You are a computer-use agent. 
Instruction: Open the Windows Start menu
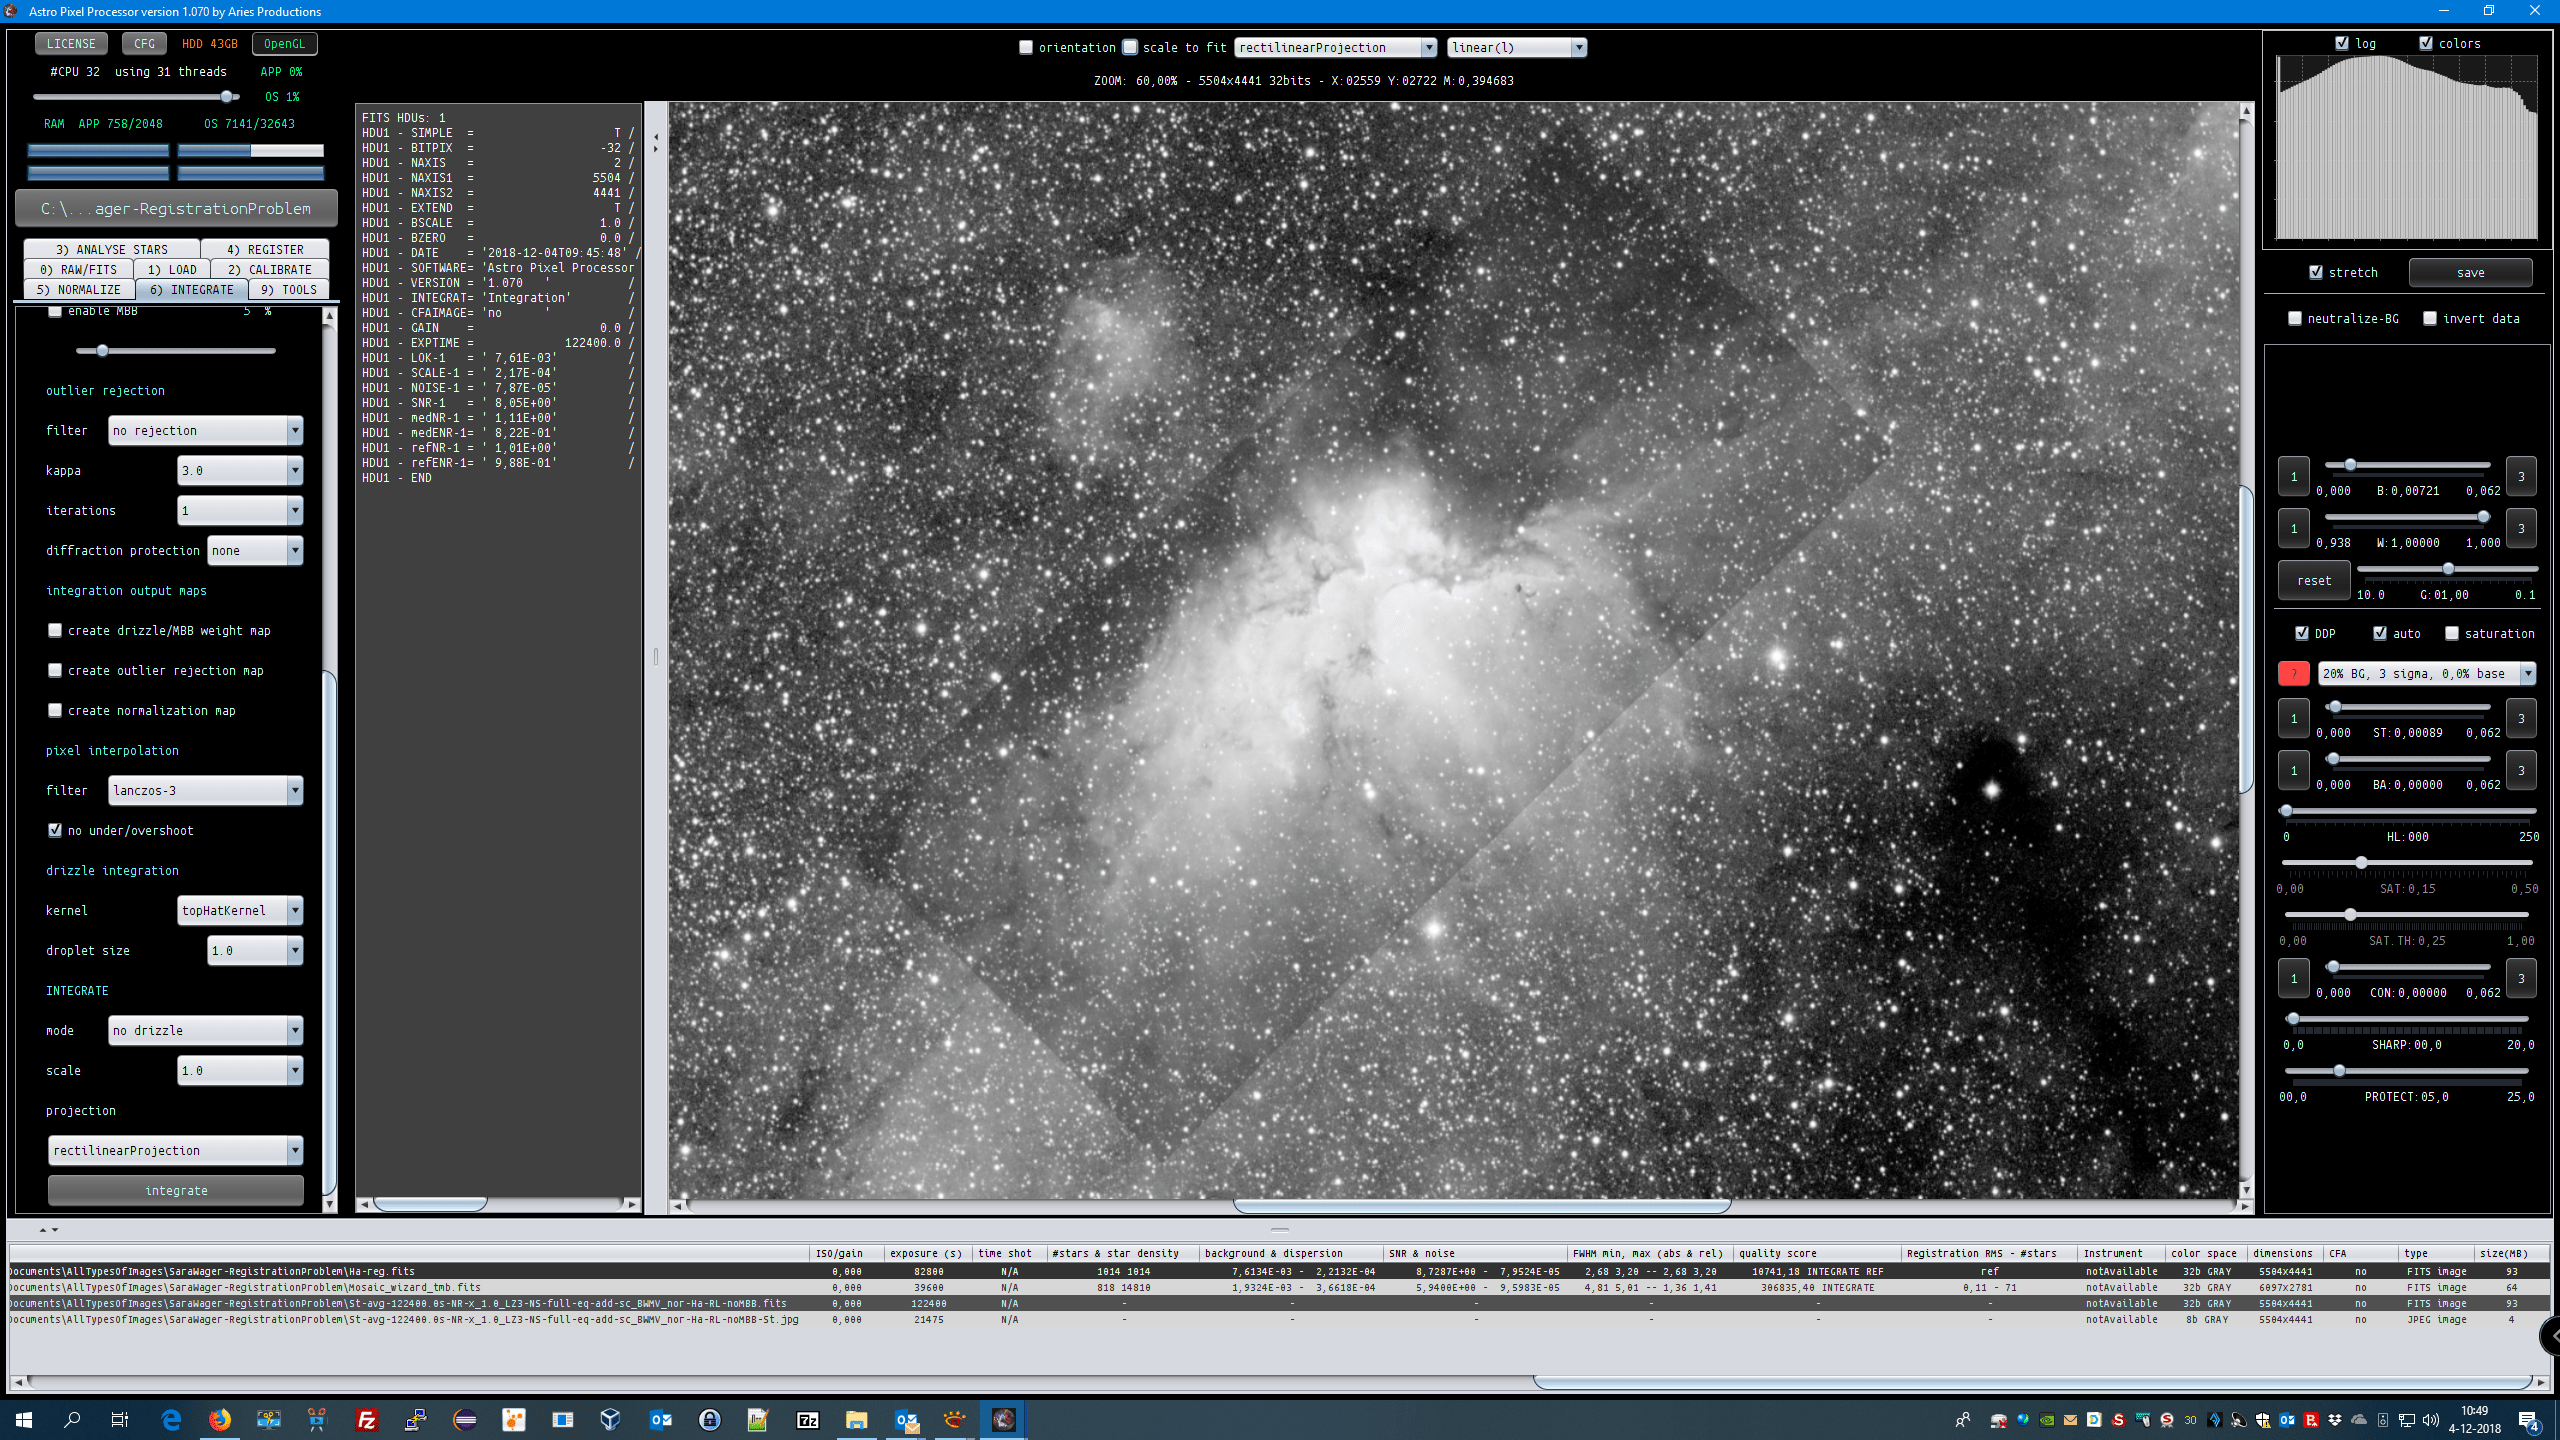(24, 1419)
